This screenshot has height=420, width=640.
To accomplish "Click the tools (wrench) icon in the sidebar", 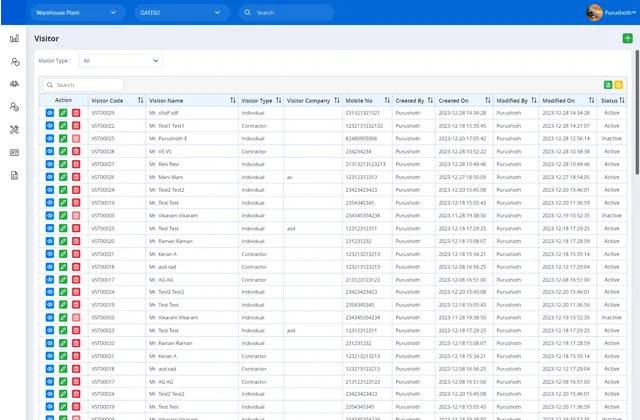I will tap(14, 129).
